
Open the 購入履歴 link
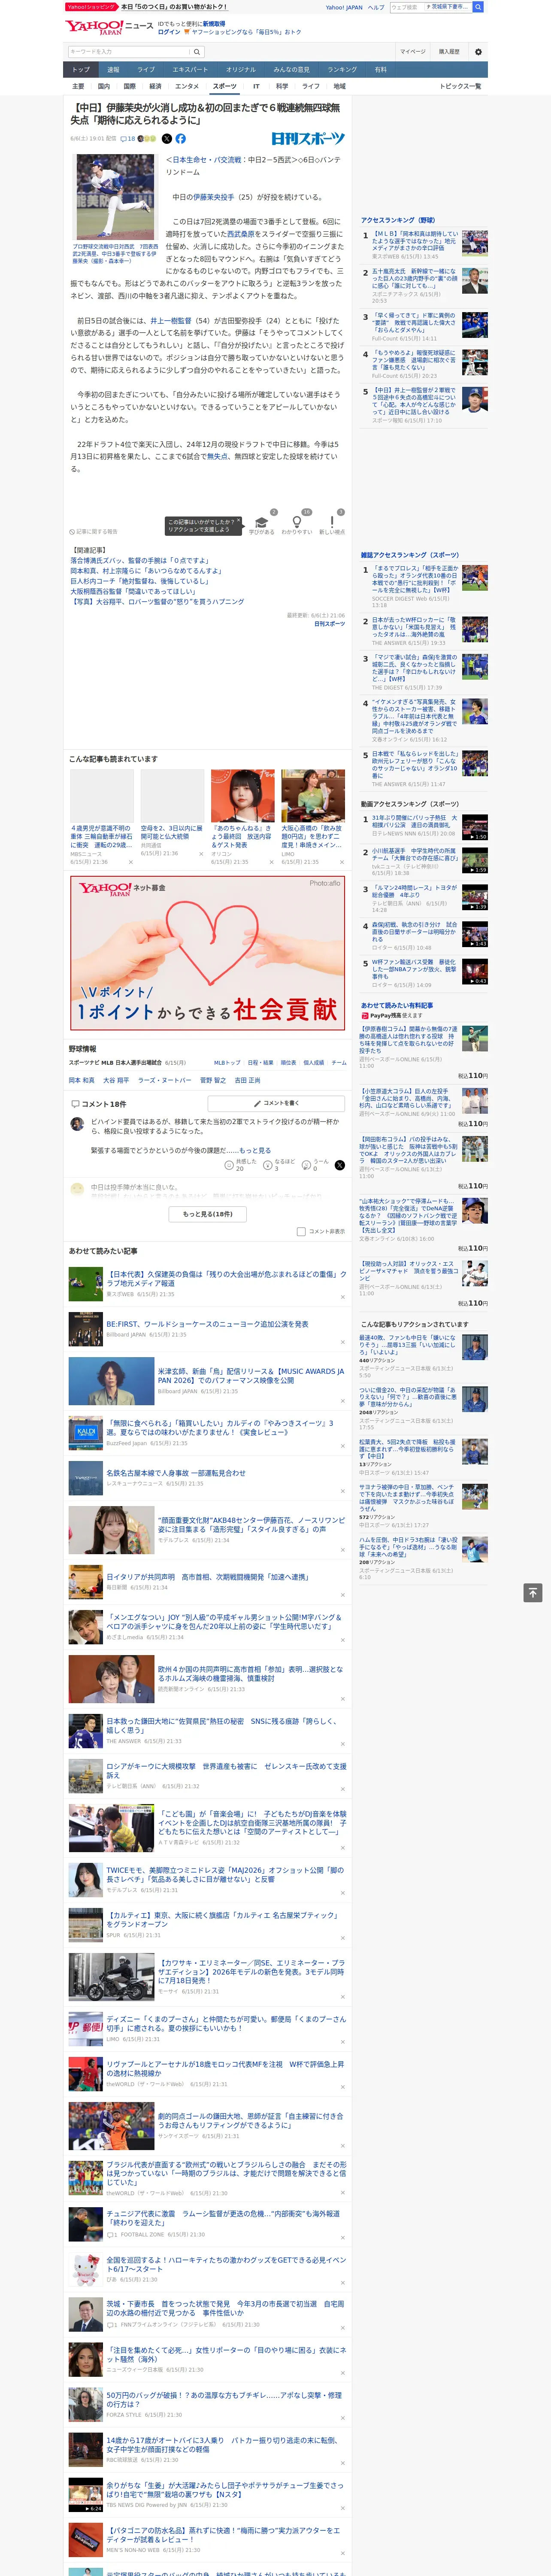[449, 52]
